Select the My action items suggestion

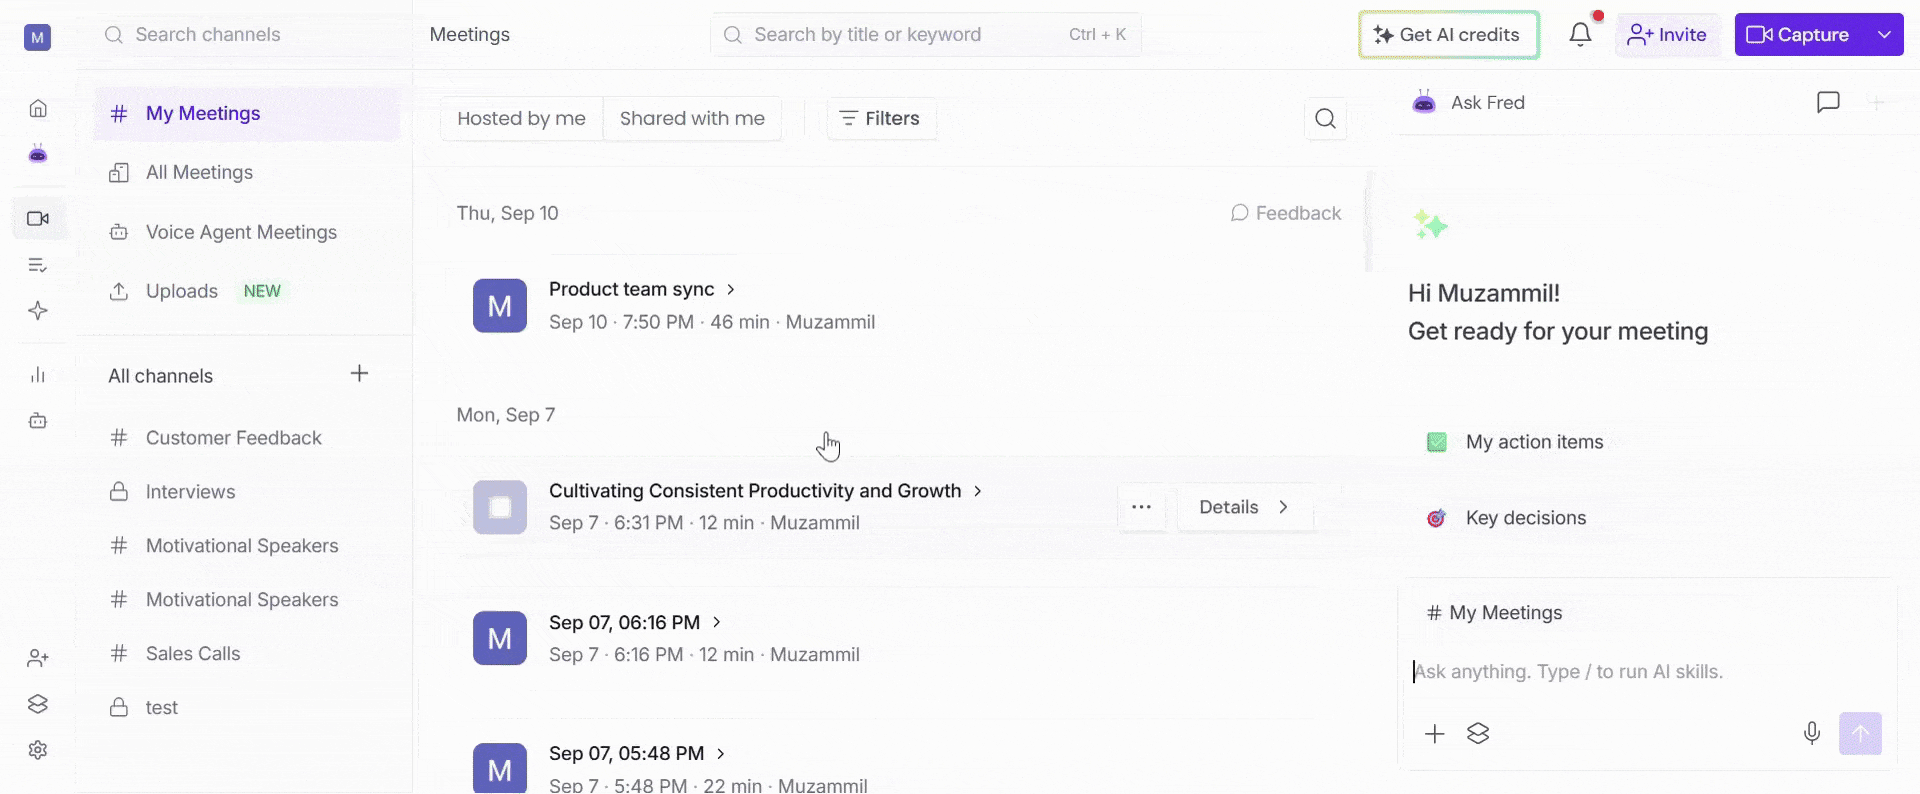[1516, 442]
